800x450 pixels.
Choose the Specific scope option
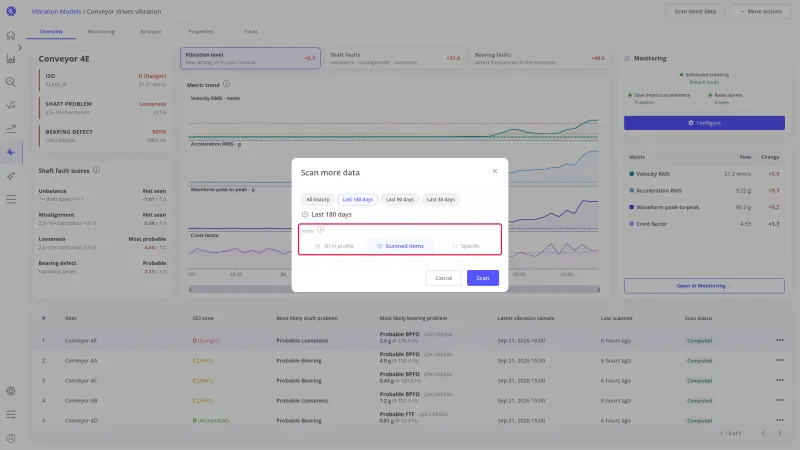pyautogui.click(x=466, y=246)
